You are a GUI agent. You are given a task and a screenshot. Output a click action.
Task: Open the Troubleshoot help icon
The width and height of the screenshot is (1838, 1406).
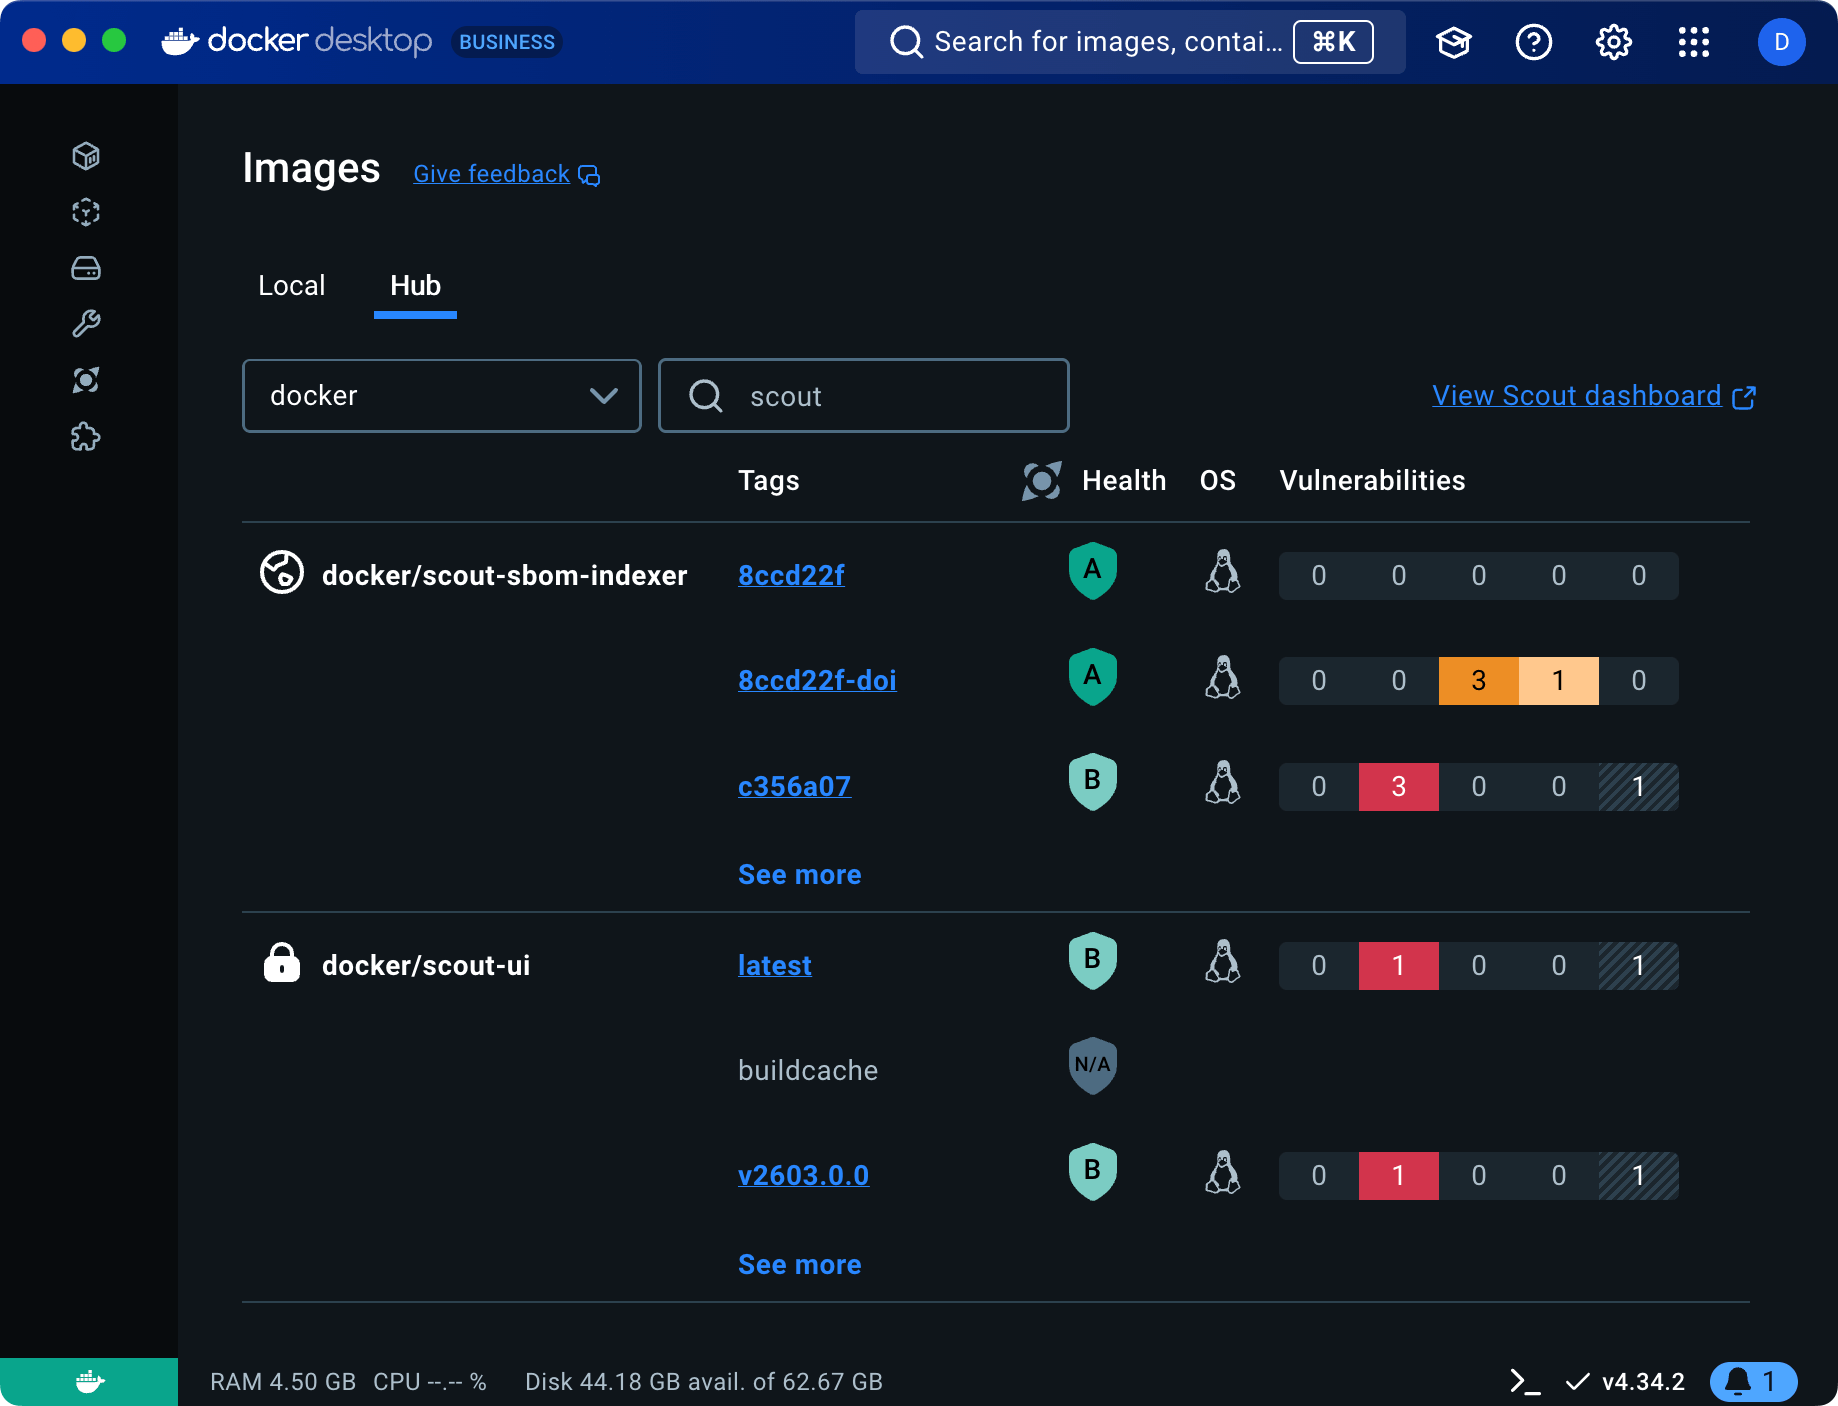click(1533, 42)
